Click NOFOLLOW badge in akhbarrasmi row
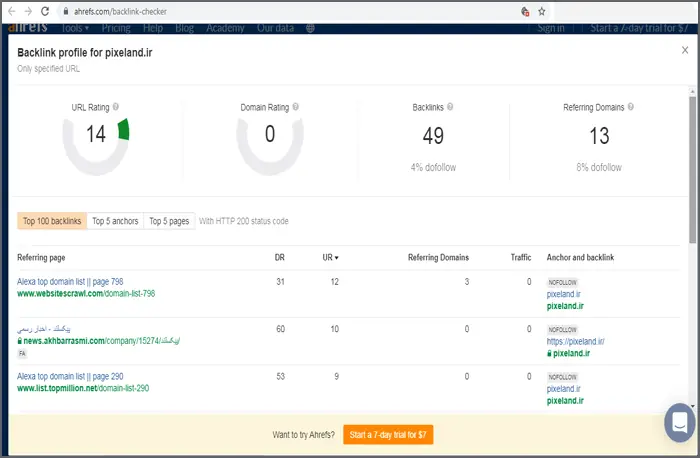700x458 pixels. click(562, 330)
